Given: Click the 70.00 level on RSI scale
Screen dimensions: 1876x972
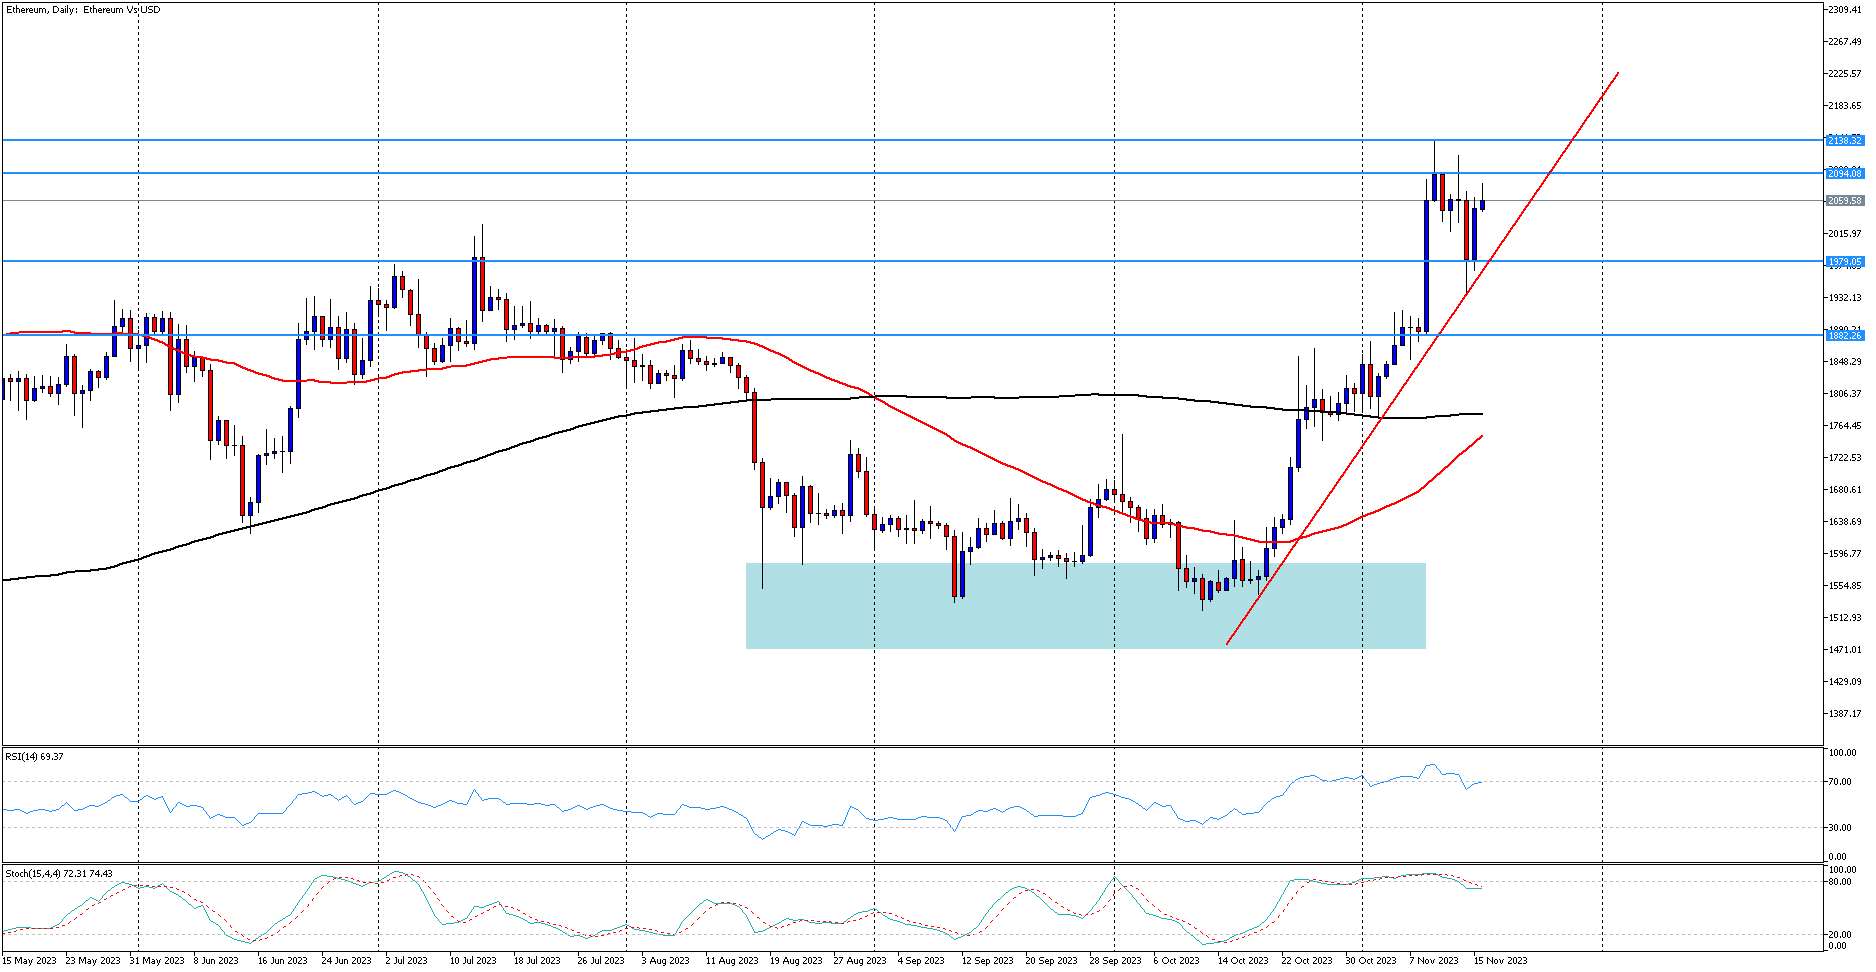Looking at the screenshot, I should coord(1840,782).
